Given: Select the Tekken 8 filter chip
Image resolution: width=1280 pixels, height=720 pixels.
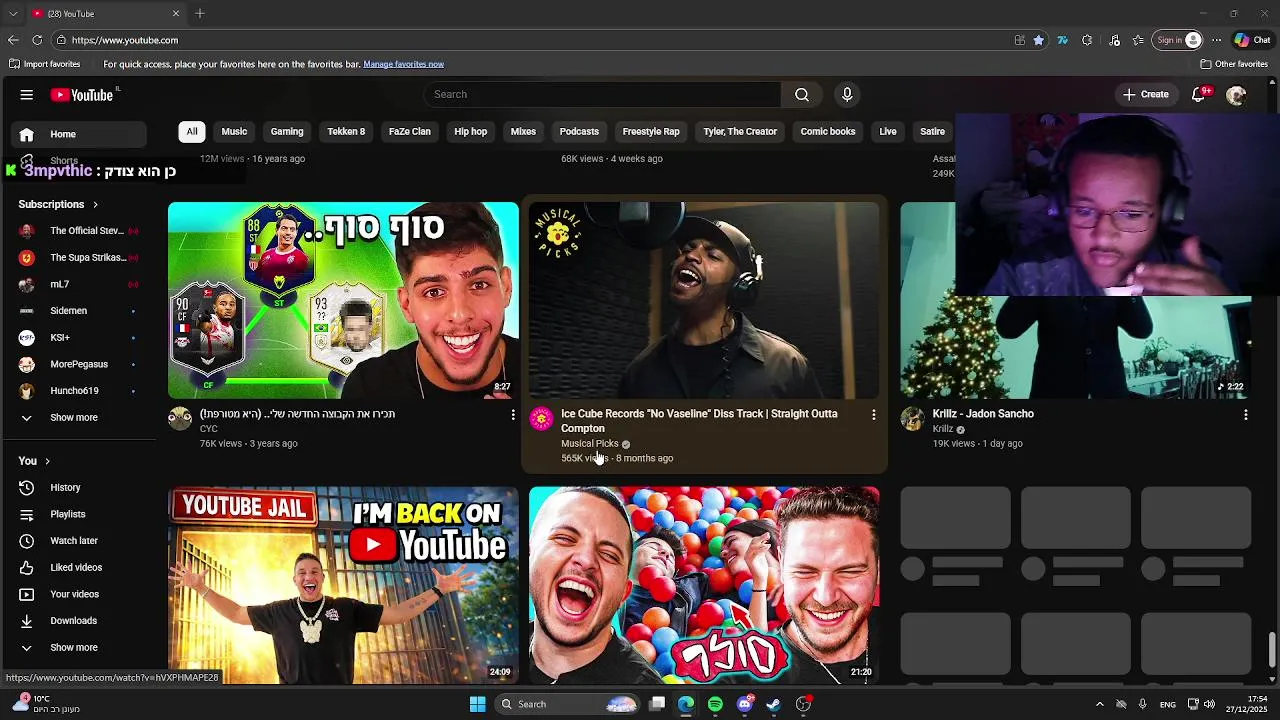Looking at the screenshot, I should pyautogui.click(x=346, y=131).
